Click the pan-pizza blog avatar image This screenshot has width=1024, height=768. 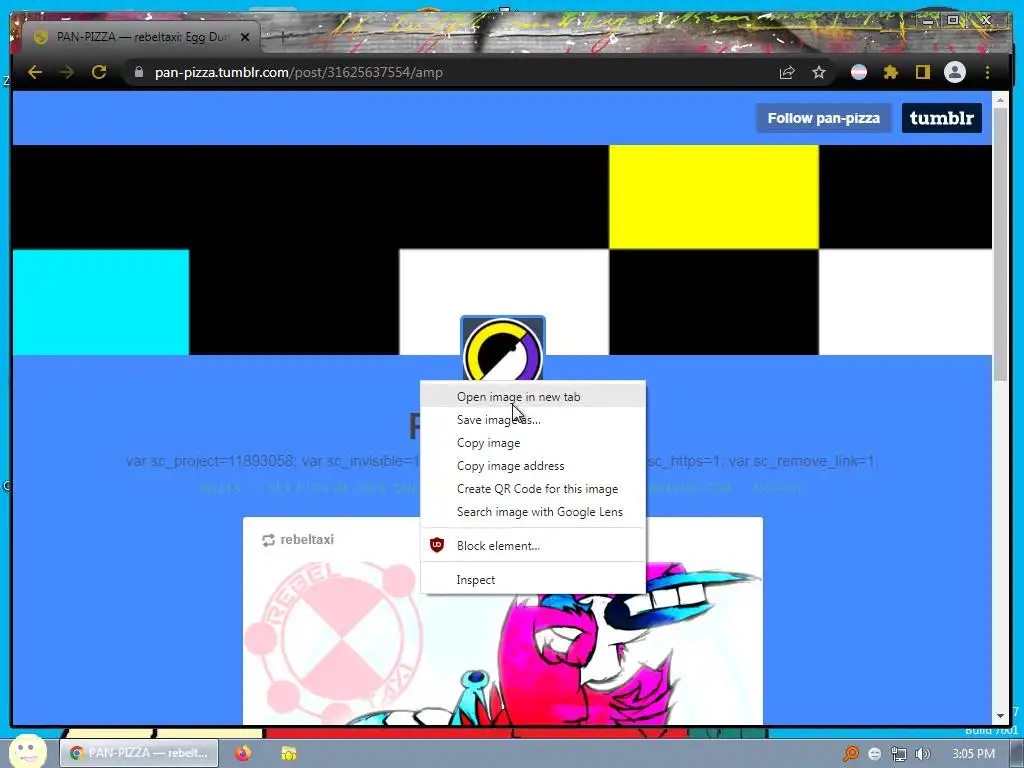click(x=503, y=348)
